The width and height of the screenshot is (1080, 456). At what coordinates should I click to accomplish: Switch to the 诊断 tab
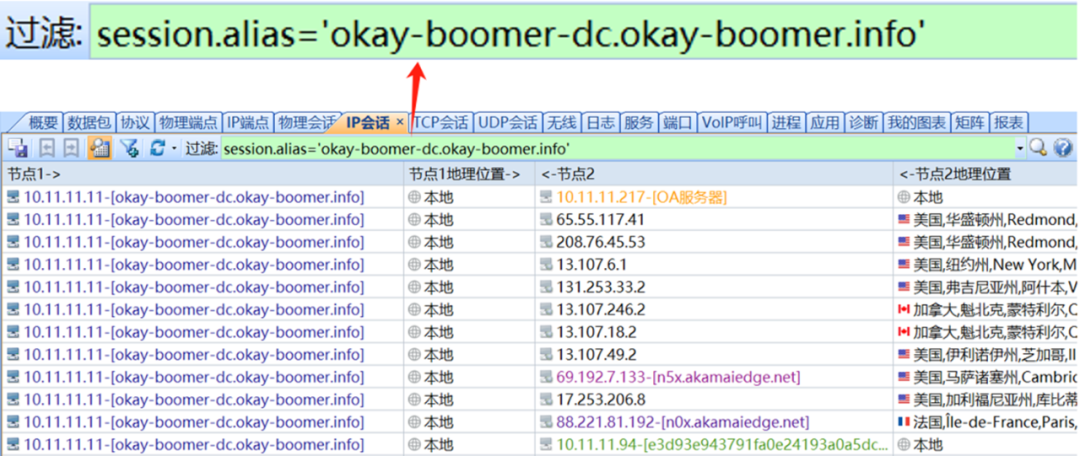tap(864, 123)
